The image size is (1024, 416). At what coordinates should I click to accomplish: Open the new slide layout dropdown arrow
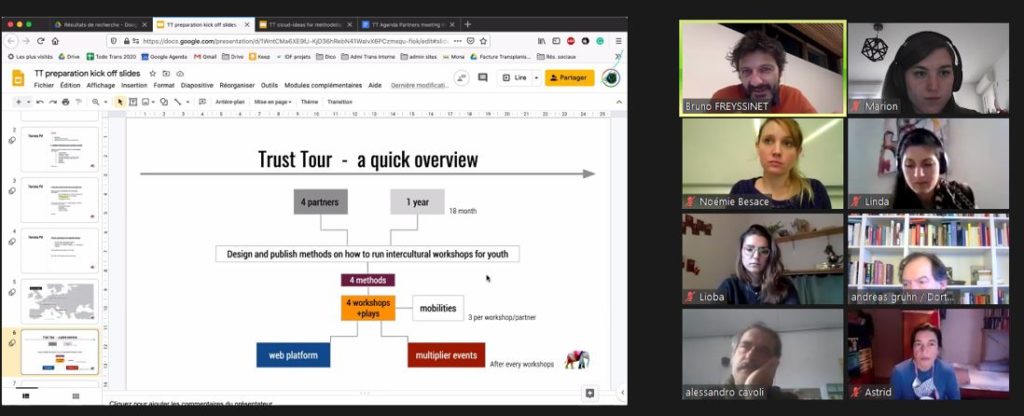tap(27, 102)
